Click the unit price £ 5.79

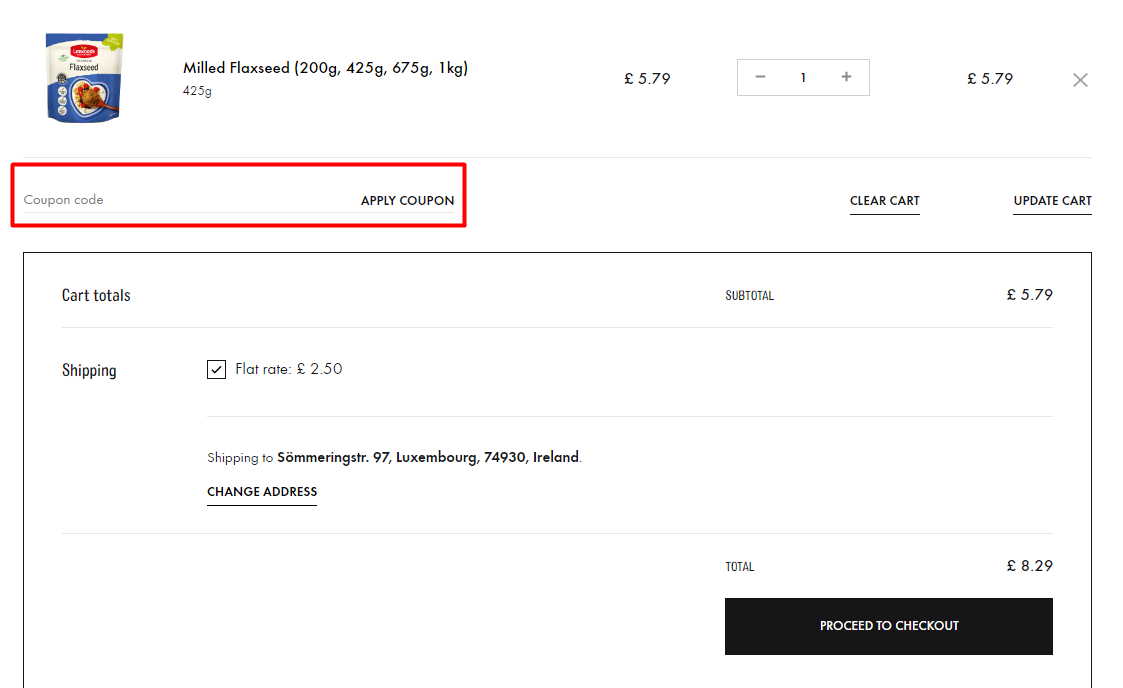(x=647, y=79)
